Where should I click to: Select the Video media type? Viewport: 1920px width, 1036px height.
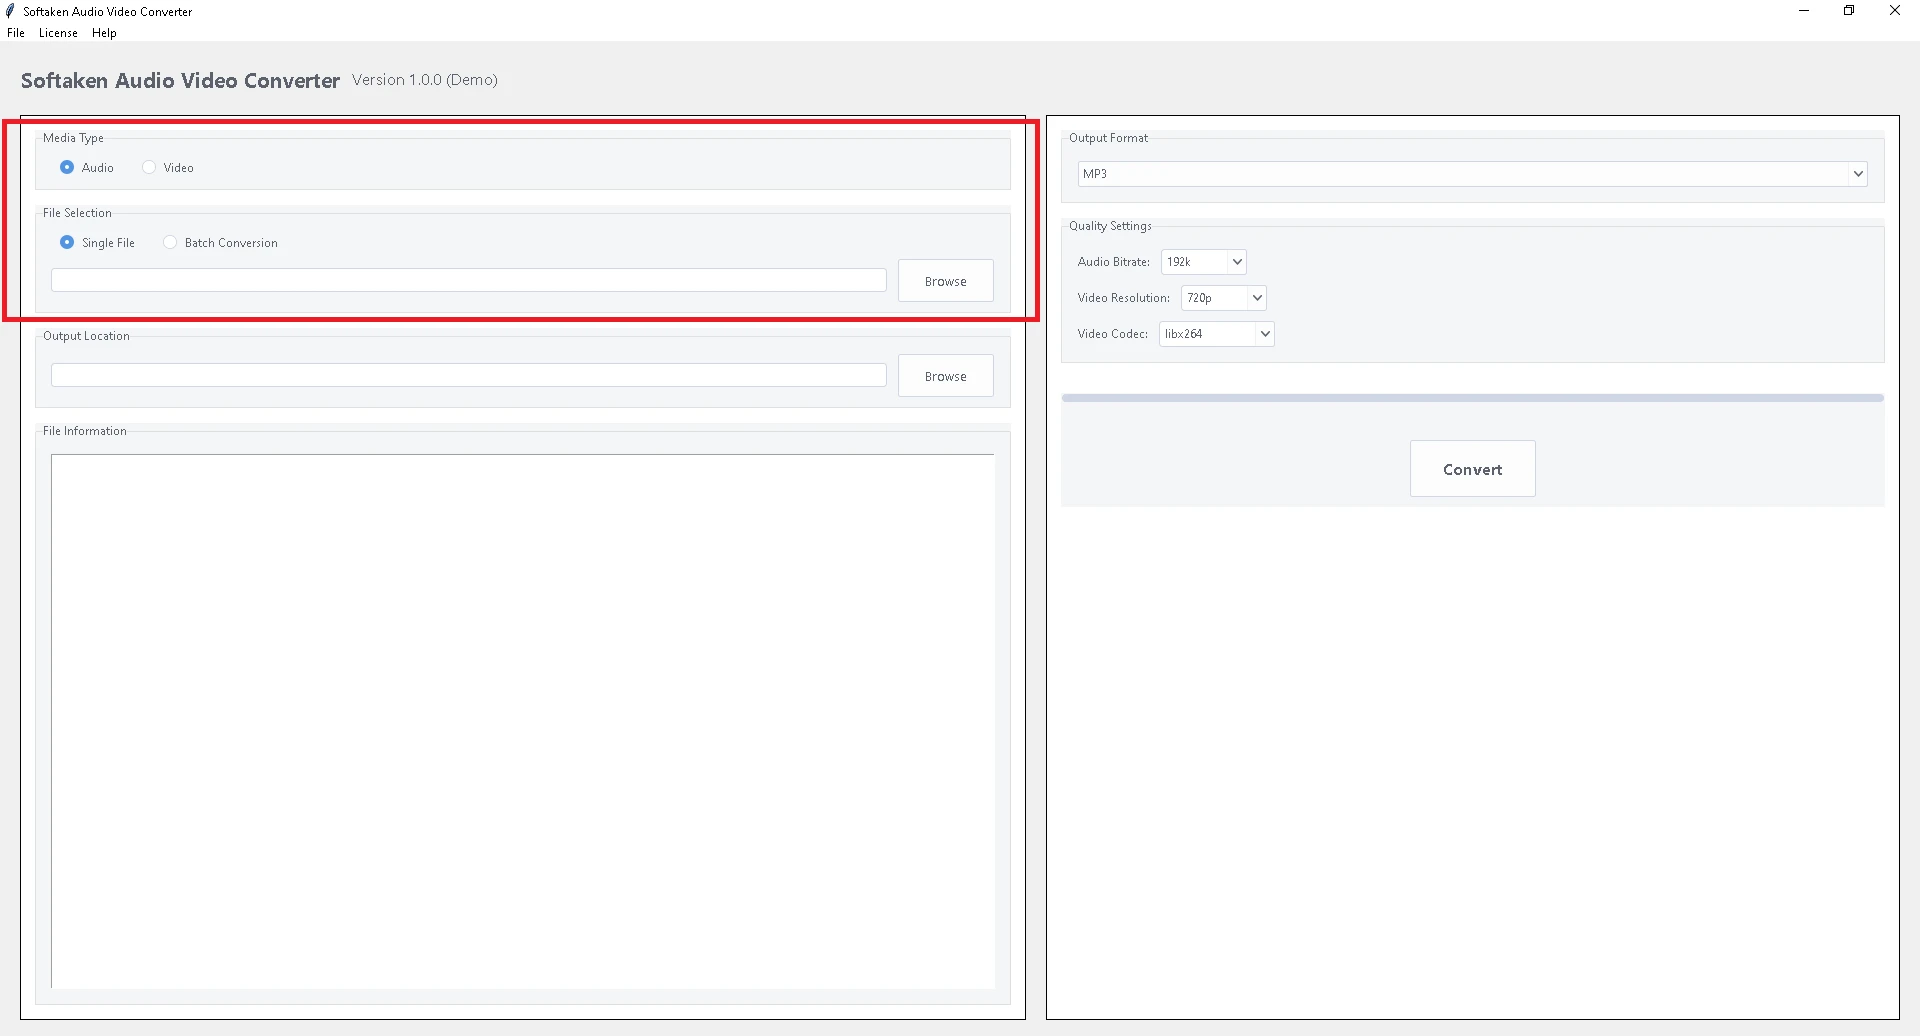(148, 167)
